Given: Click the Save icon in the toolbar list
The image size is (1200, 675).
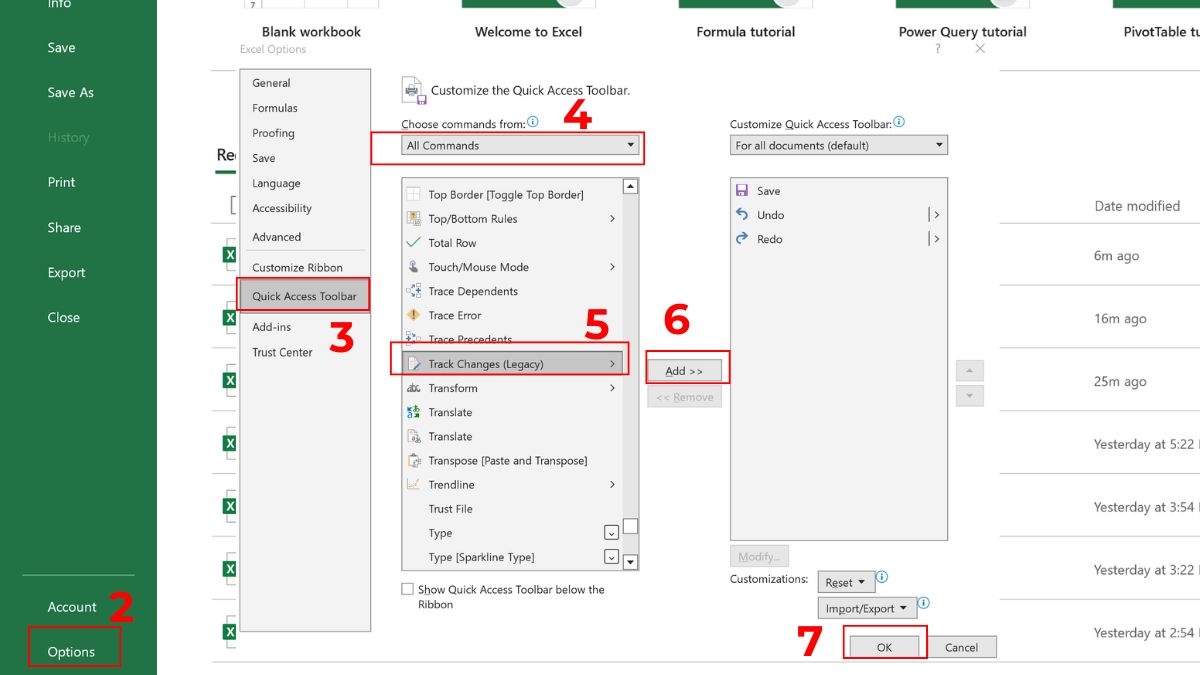Looking at the screenshot, I should coord(740,191).
